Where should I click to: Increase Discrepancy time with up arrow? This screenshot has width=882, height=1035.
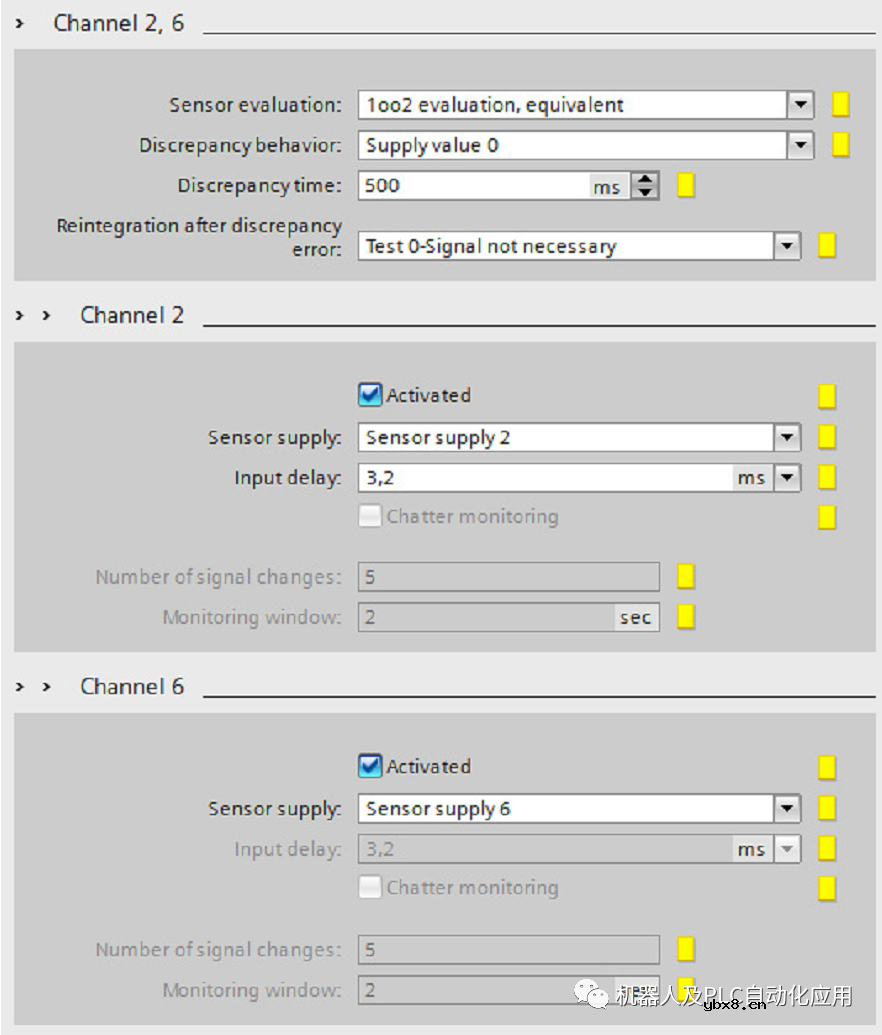(x=646, y=180)
